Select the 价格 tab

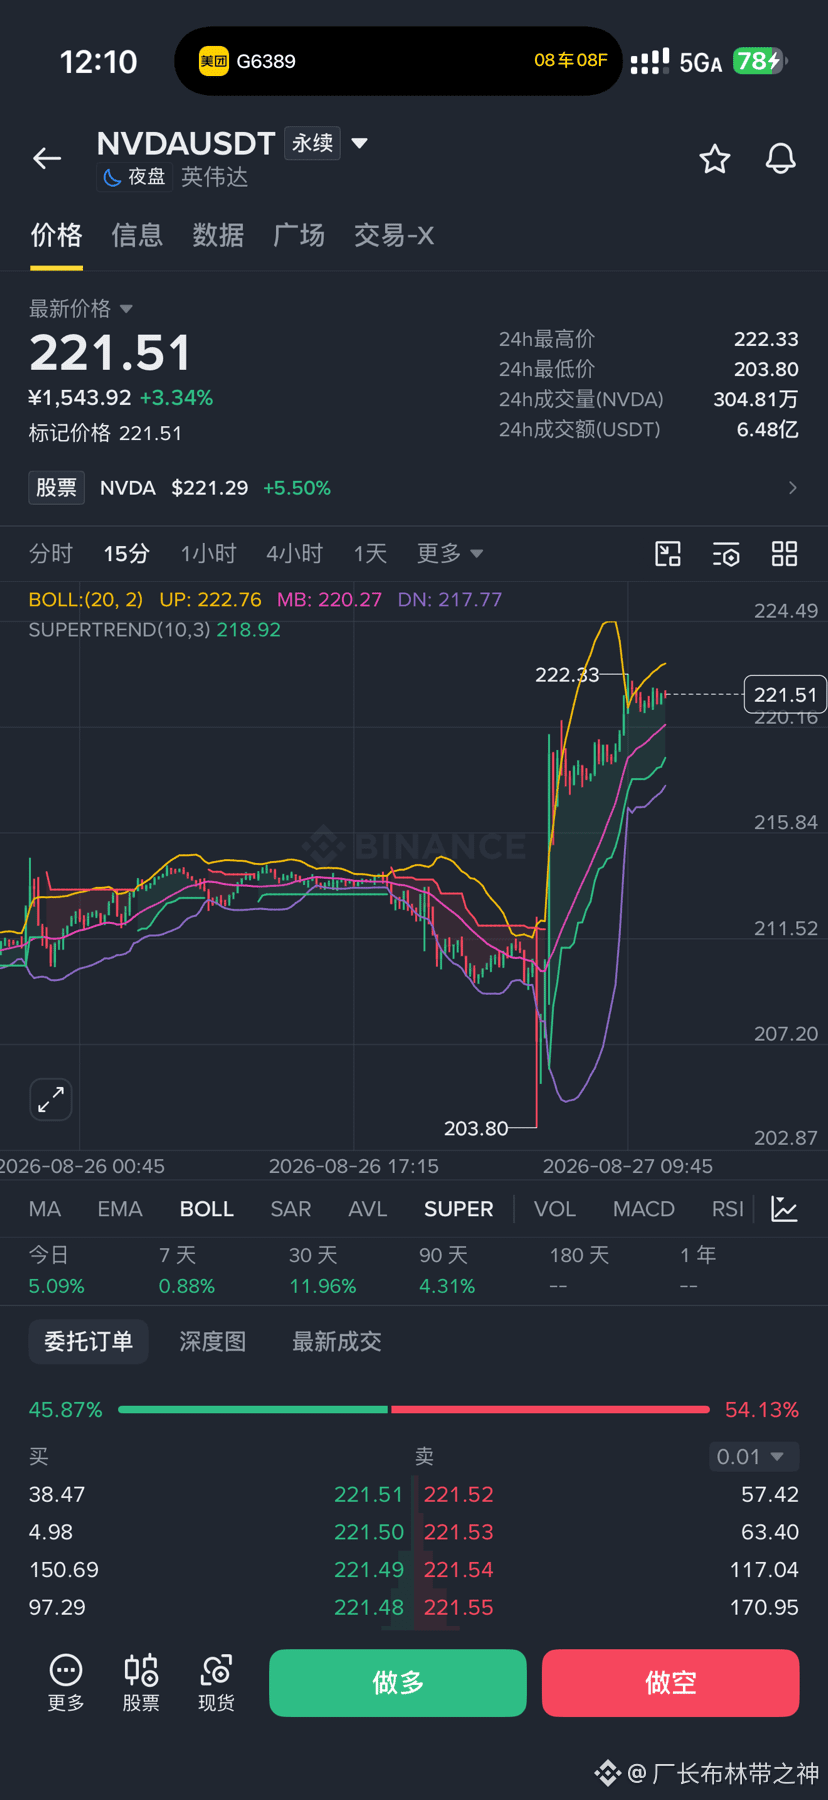pyautogui.click(x=56, y=236)
